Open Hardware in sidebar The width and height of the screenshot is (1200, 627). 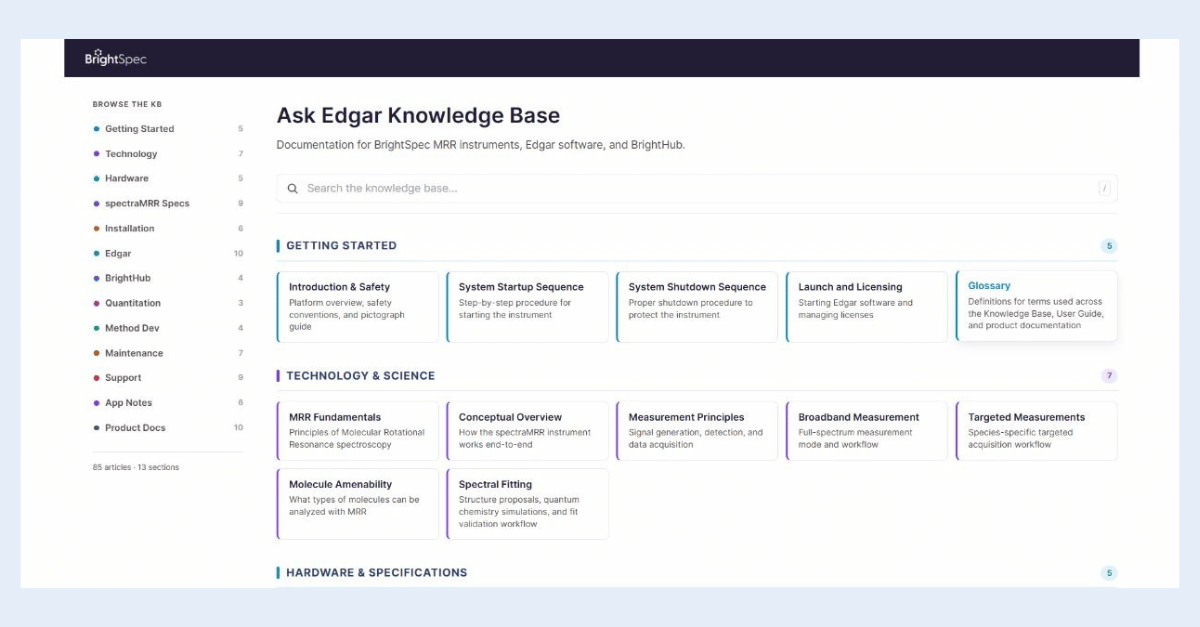(x=168, y=179)
